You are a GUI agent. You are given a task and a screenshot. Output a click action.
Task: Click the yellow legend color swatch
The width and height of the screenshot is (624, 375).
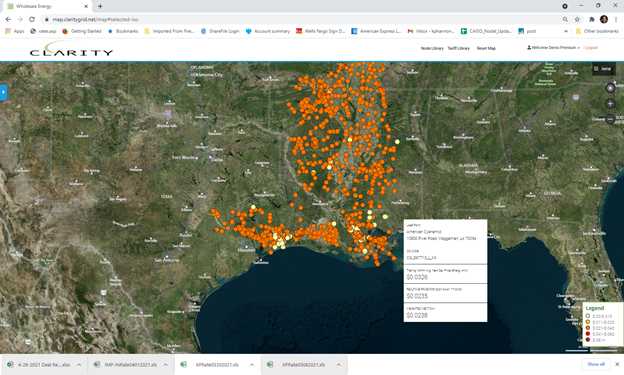pos(588,322)
